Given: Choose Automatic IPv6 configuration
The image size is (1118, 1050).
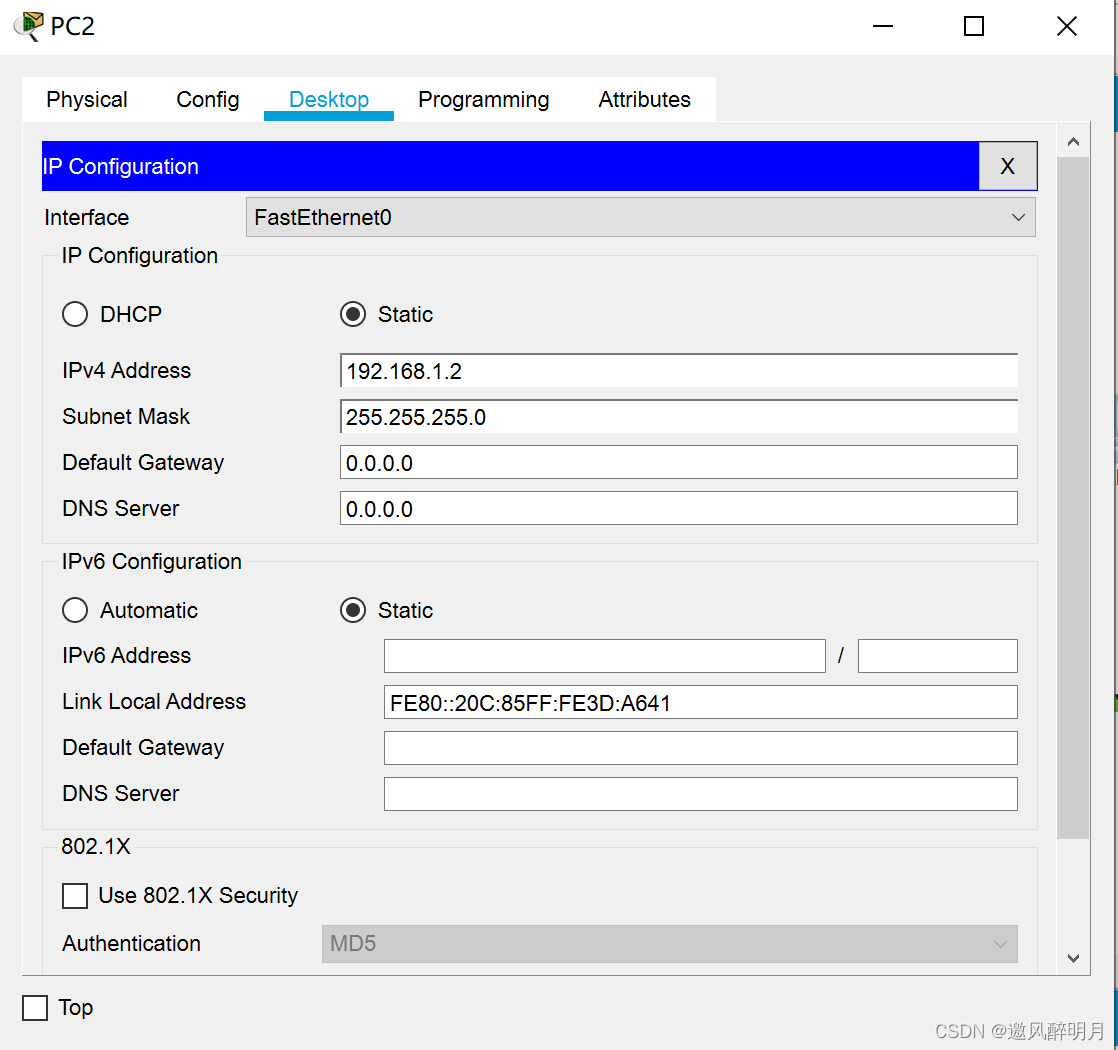Looking at the screenshot, I should (x=75, y=610).
